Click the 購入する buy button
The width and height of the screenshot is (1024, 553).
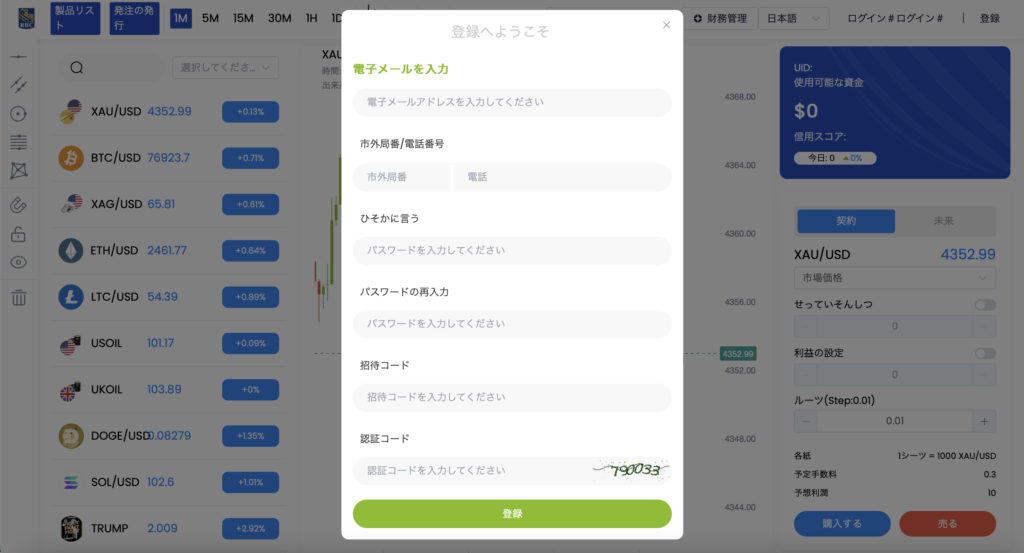pos(842,524)
